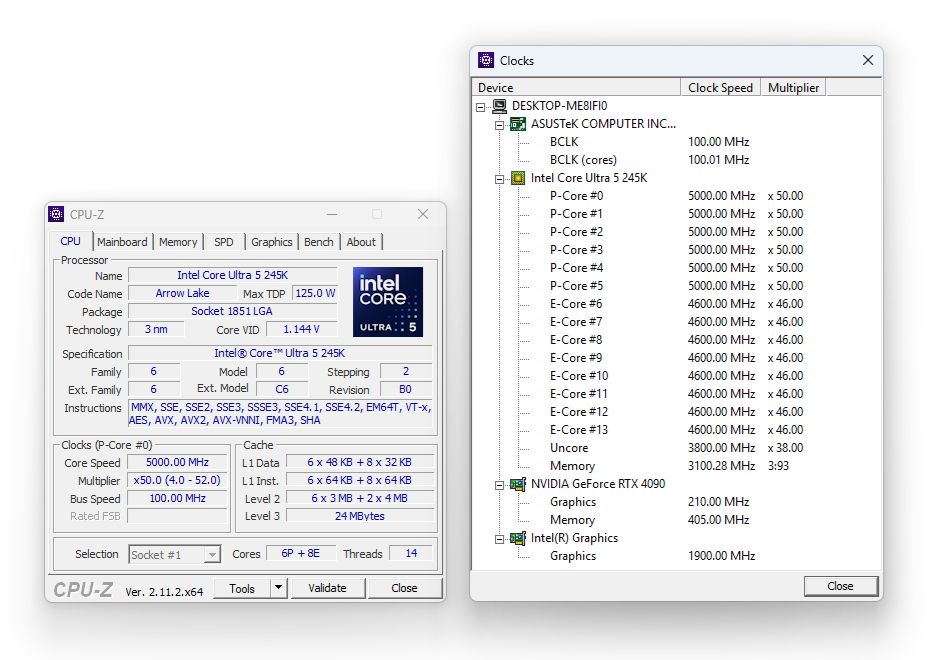Click the empty Rated FSB field
The height and width of the screenshot is (660, 950).
(178, 516)
